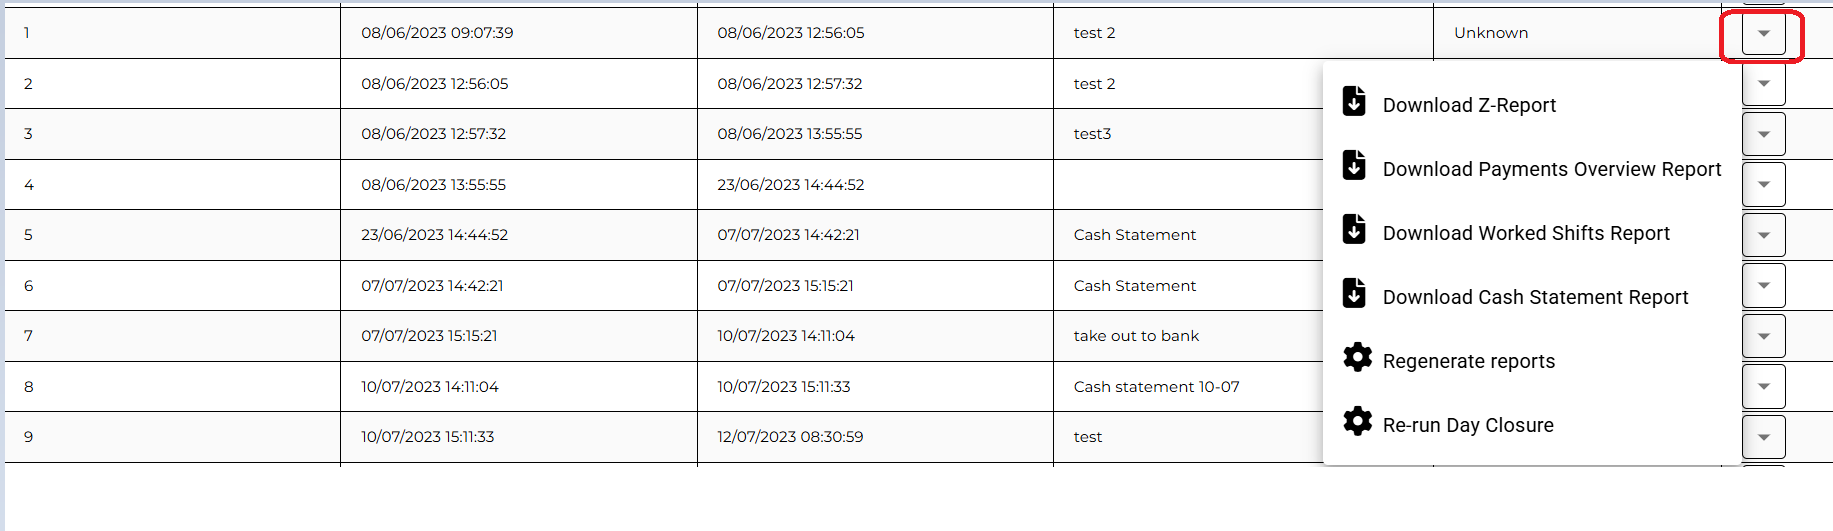The width and height of the screenshot is (1833, 531).
Task: Select Regenerate reports from the menu
Action: pos(1468,361)
